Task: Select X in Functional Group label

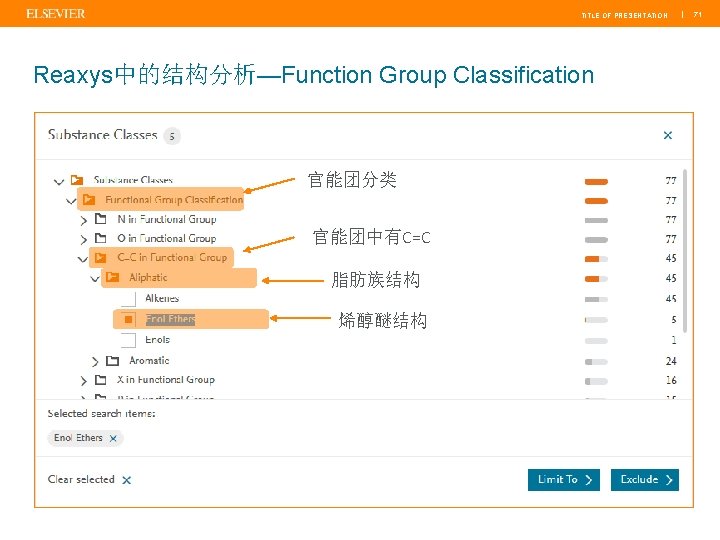Action: pyautogui.click(x=166, y=380)
